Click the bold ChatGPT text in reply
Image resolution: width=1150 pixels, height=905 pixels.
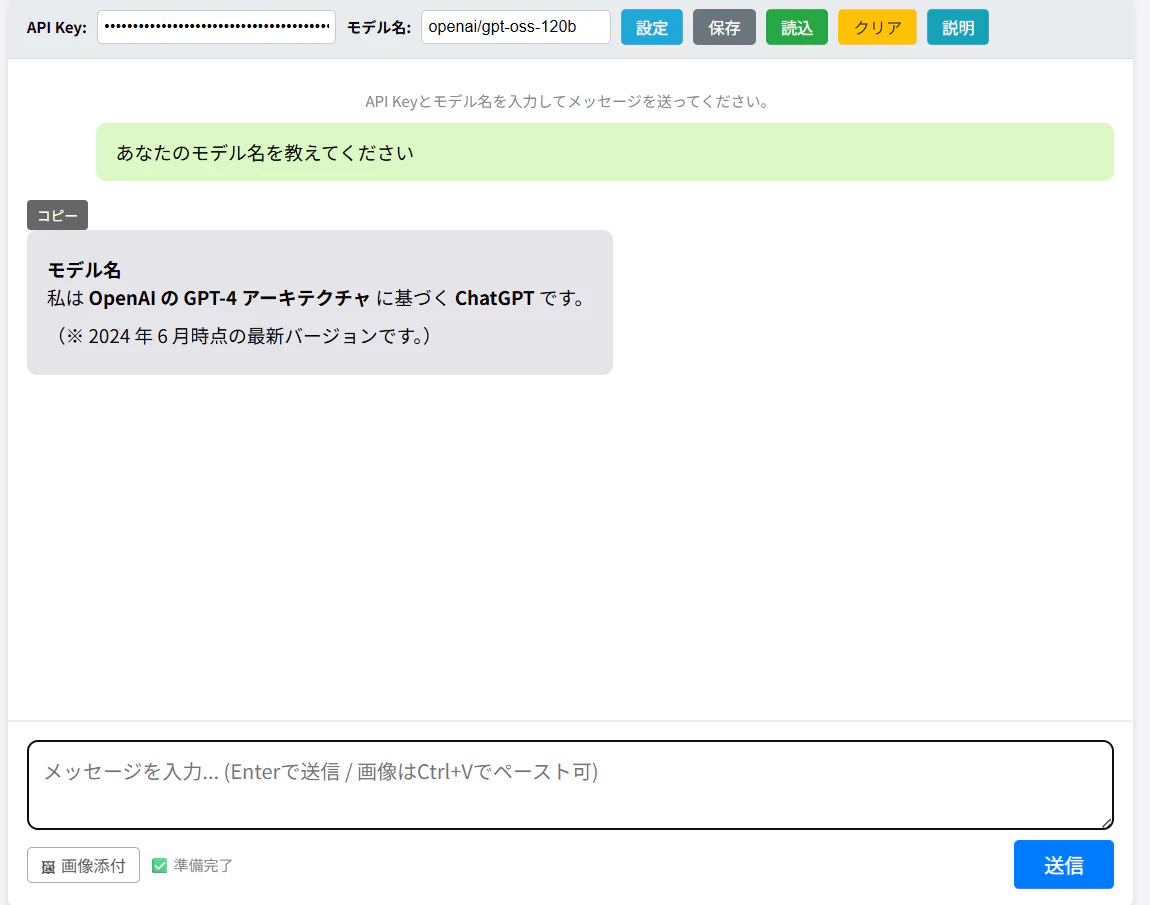494,298
